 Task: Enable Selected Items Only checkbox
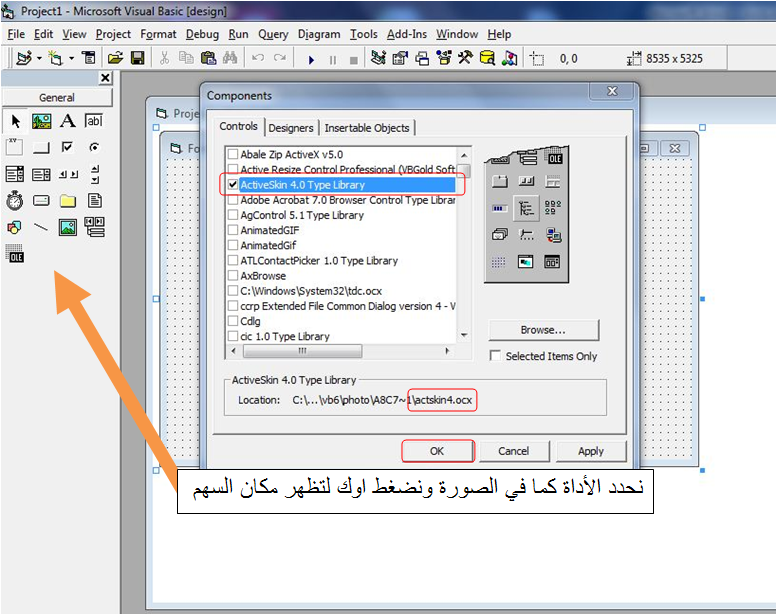tap(495, 356)
